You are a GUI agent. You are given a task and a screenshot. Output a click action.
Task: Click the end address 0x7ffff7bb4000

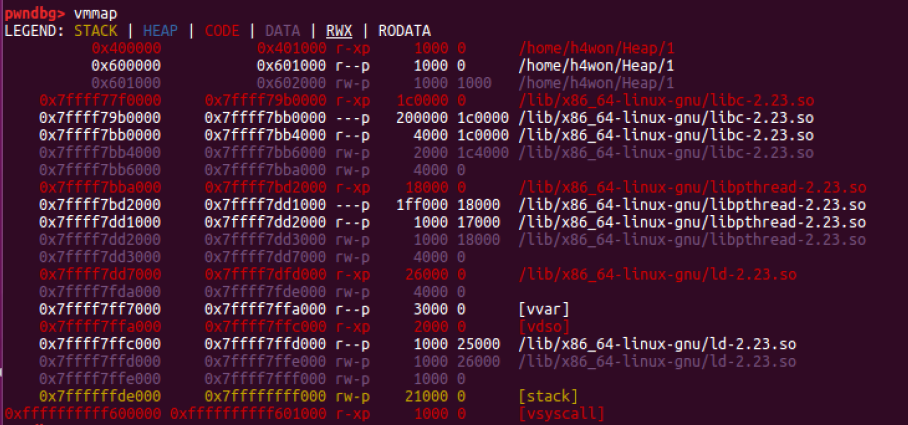pyautogui.click(x=265, y=135)
